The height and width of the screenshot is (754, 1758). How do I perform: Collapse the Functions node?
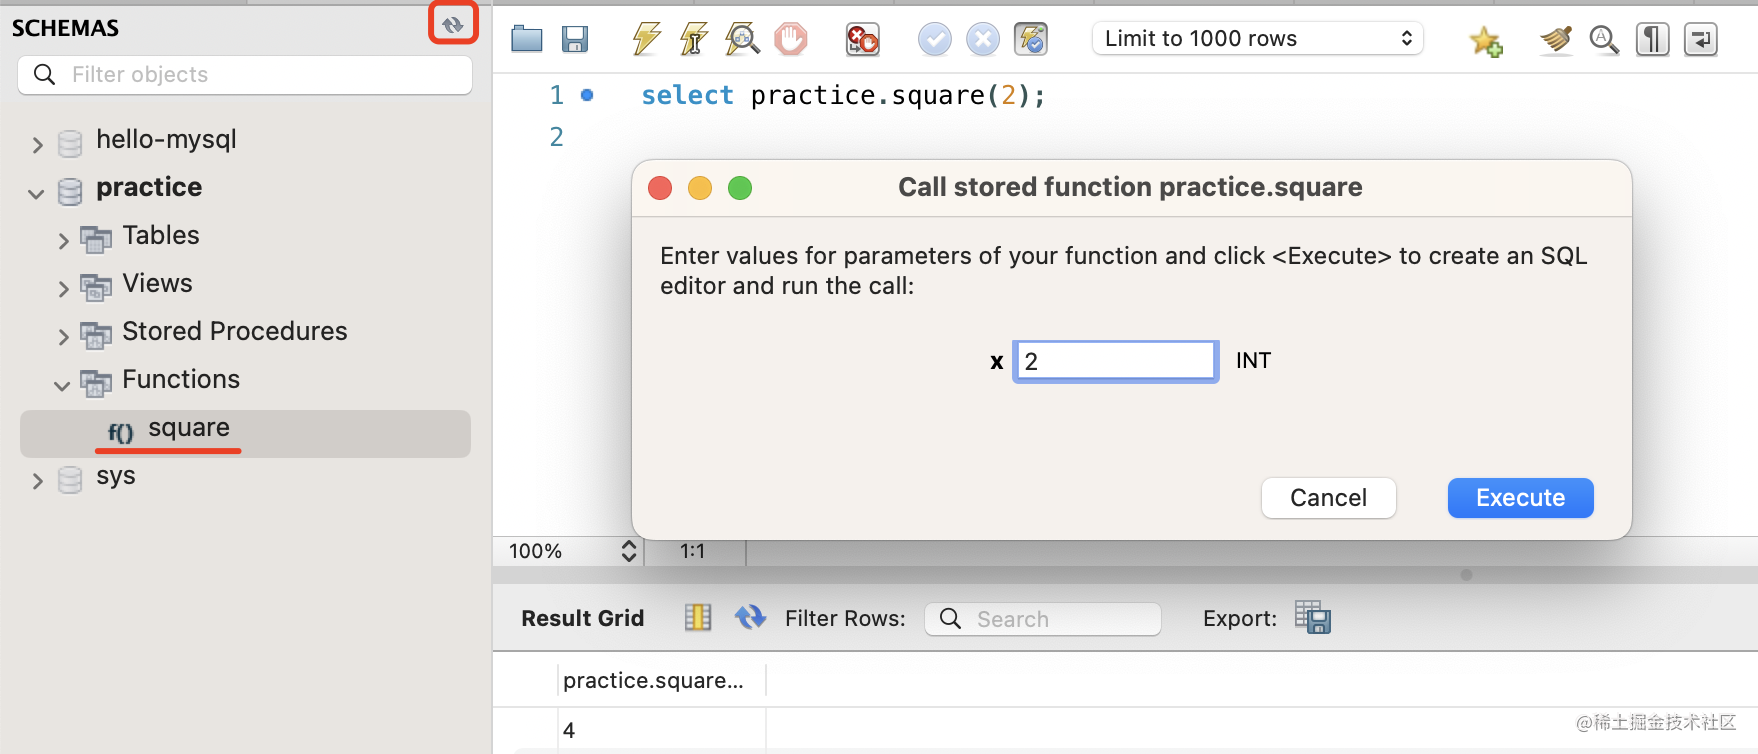coord(62,385)
